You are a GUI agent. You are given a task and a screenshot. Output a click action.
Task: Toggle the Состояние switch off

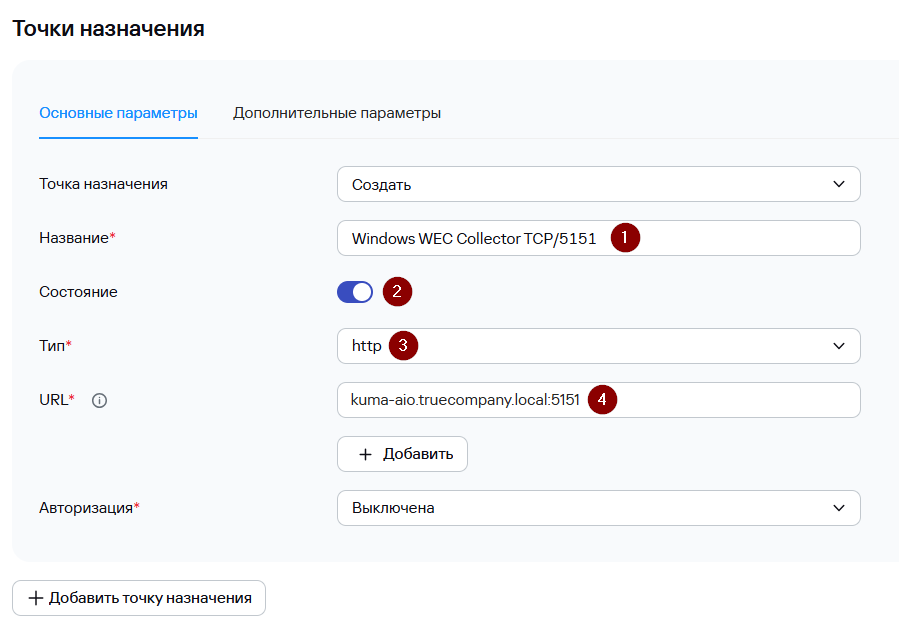355,292
